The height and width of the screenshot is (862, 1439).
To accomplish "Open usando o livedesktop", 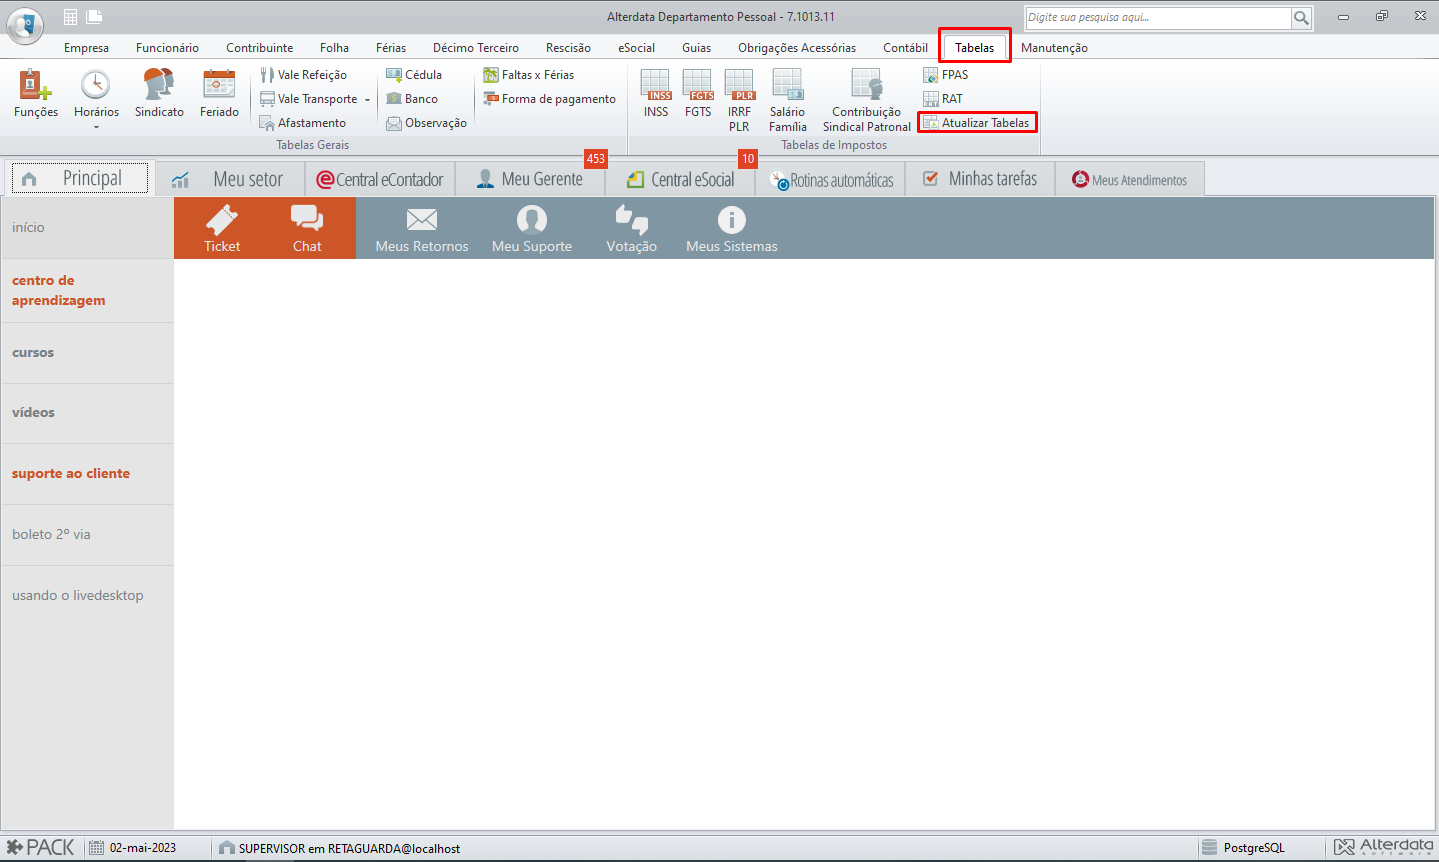I will [x=87, y=596].
